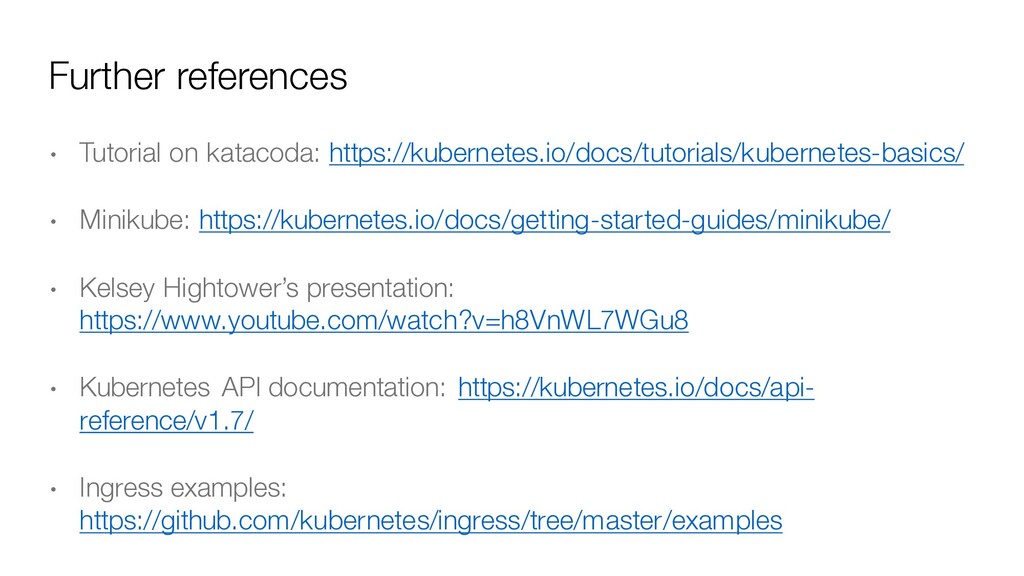The width and height of the screenshot is (1024, 576).
Task: Follow the kubernetes.io/docs/api- link line
Action: pos(636,388)
